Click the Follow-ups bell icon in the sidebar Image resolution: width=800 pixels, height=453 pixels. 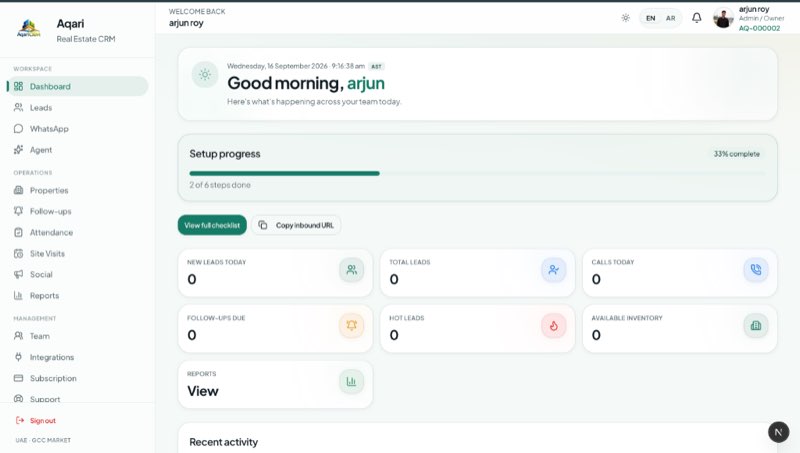pyautogui.click(x=18, y=211)
